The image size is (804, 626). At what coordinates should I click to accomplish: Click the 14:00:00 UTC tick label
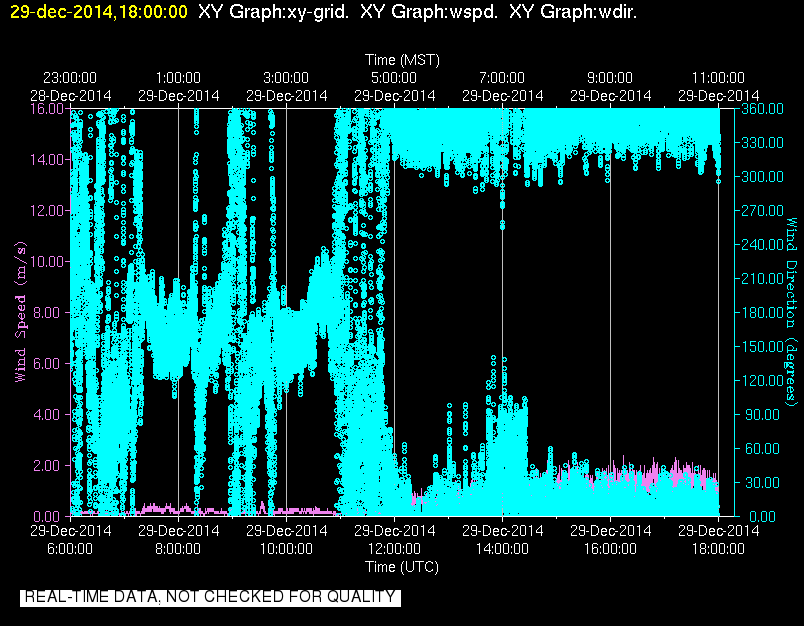pos(502,549)
